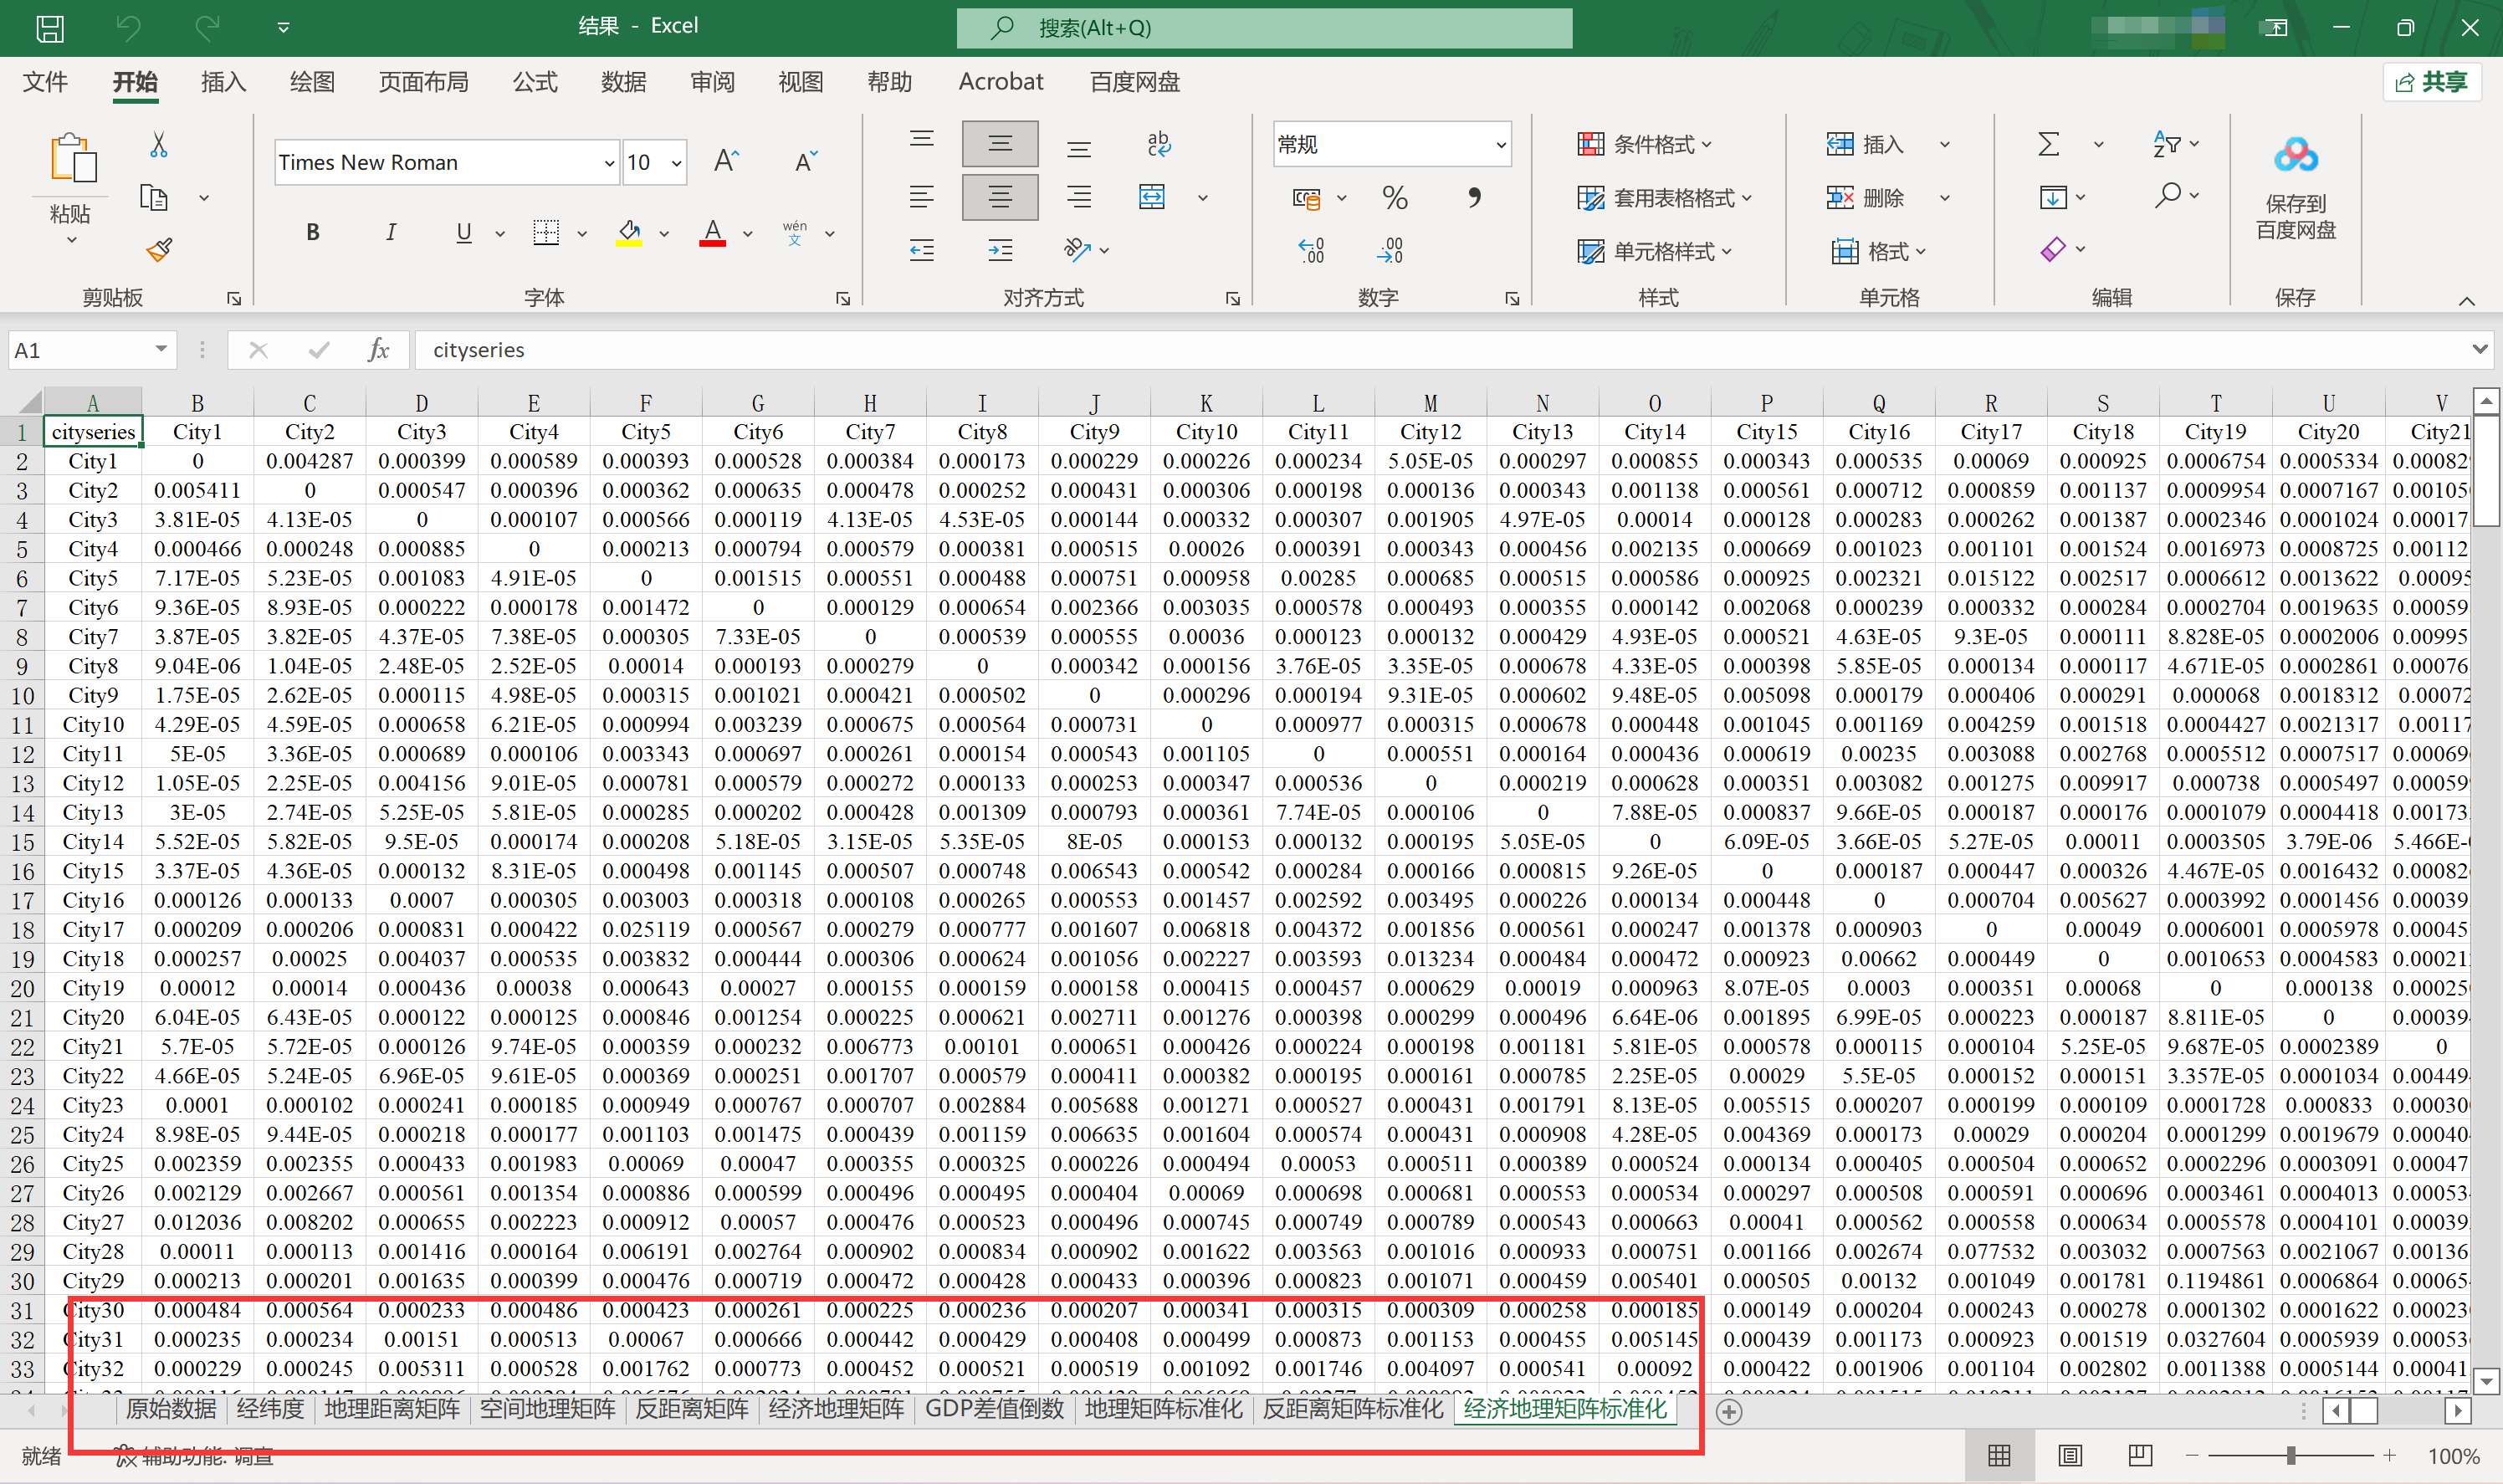Click the Comma Style icon
The height and width of the screenshot is (1484, 2503).
[1474, 198]
